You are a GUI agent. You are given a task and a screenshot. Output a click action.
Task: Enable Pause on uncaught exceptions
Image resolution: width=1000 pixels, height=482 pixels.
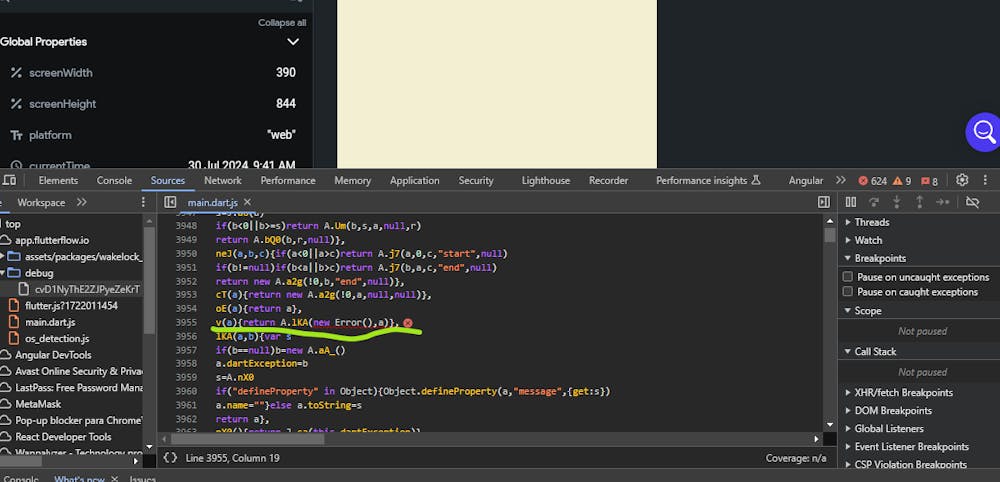click(x=848, y=277)
